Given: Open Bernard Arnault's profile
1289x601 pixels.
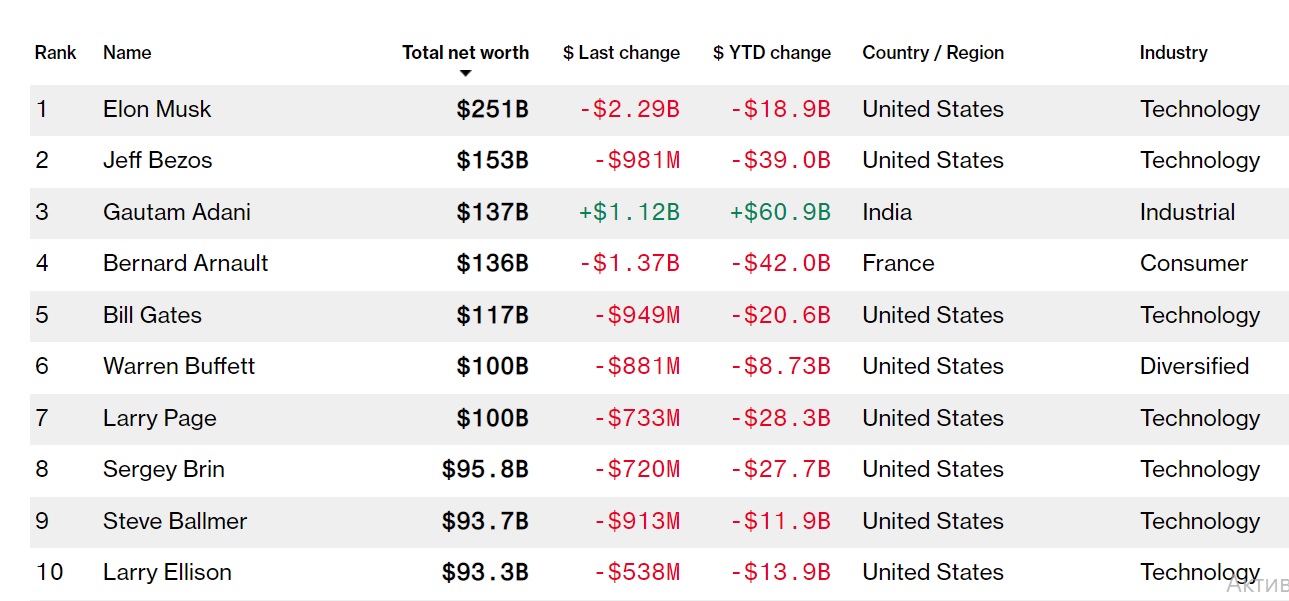Looking at the screenshot, I should (185, 263).
